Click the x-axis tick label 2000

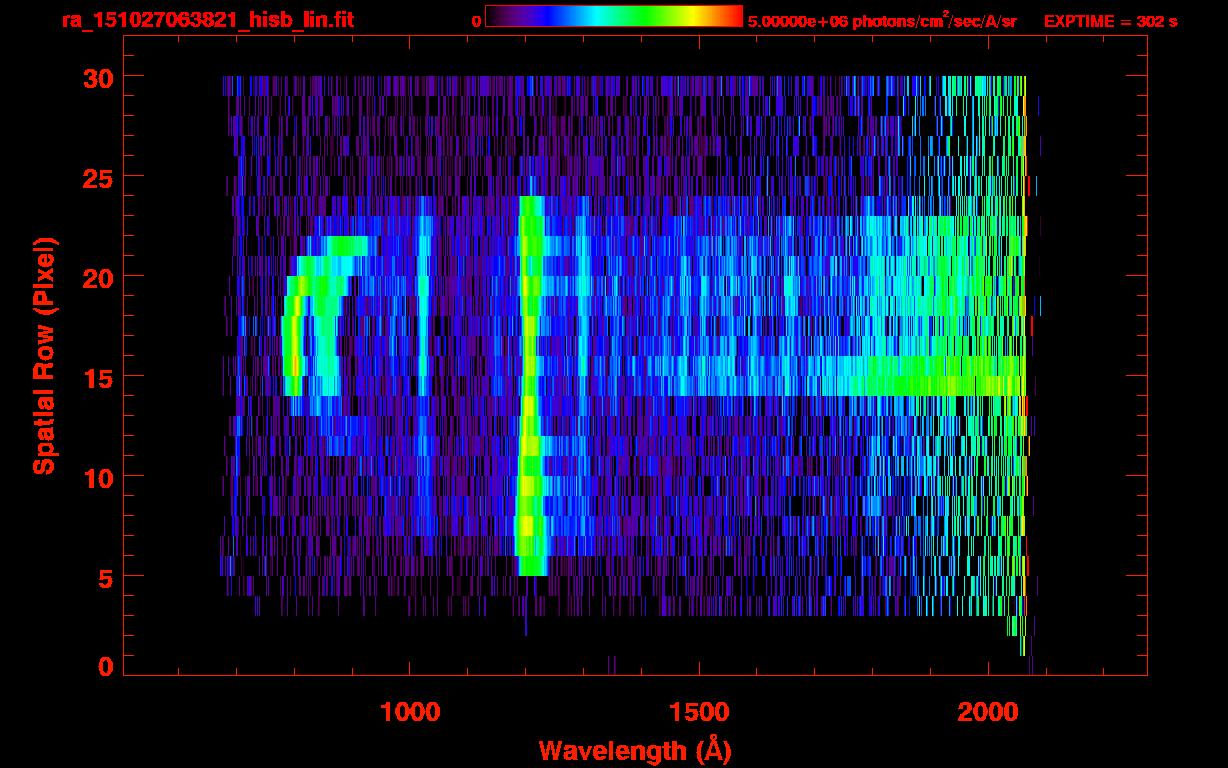click(x=988, y=712)
